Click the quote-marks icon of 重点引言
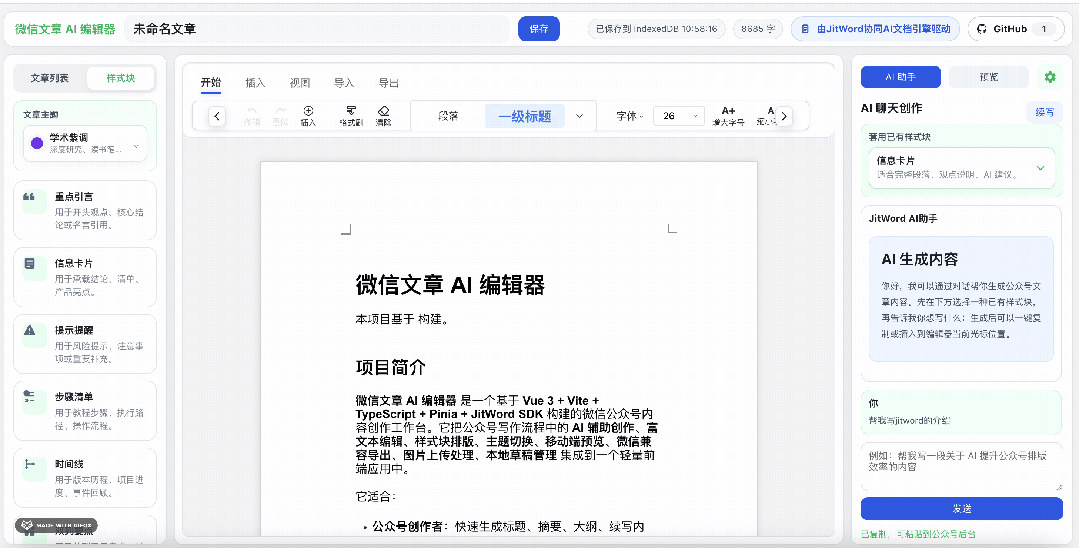The image size is (1080, 549). tap(30, 197)
